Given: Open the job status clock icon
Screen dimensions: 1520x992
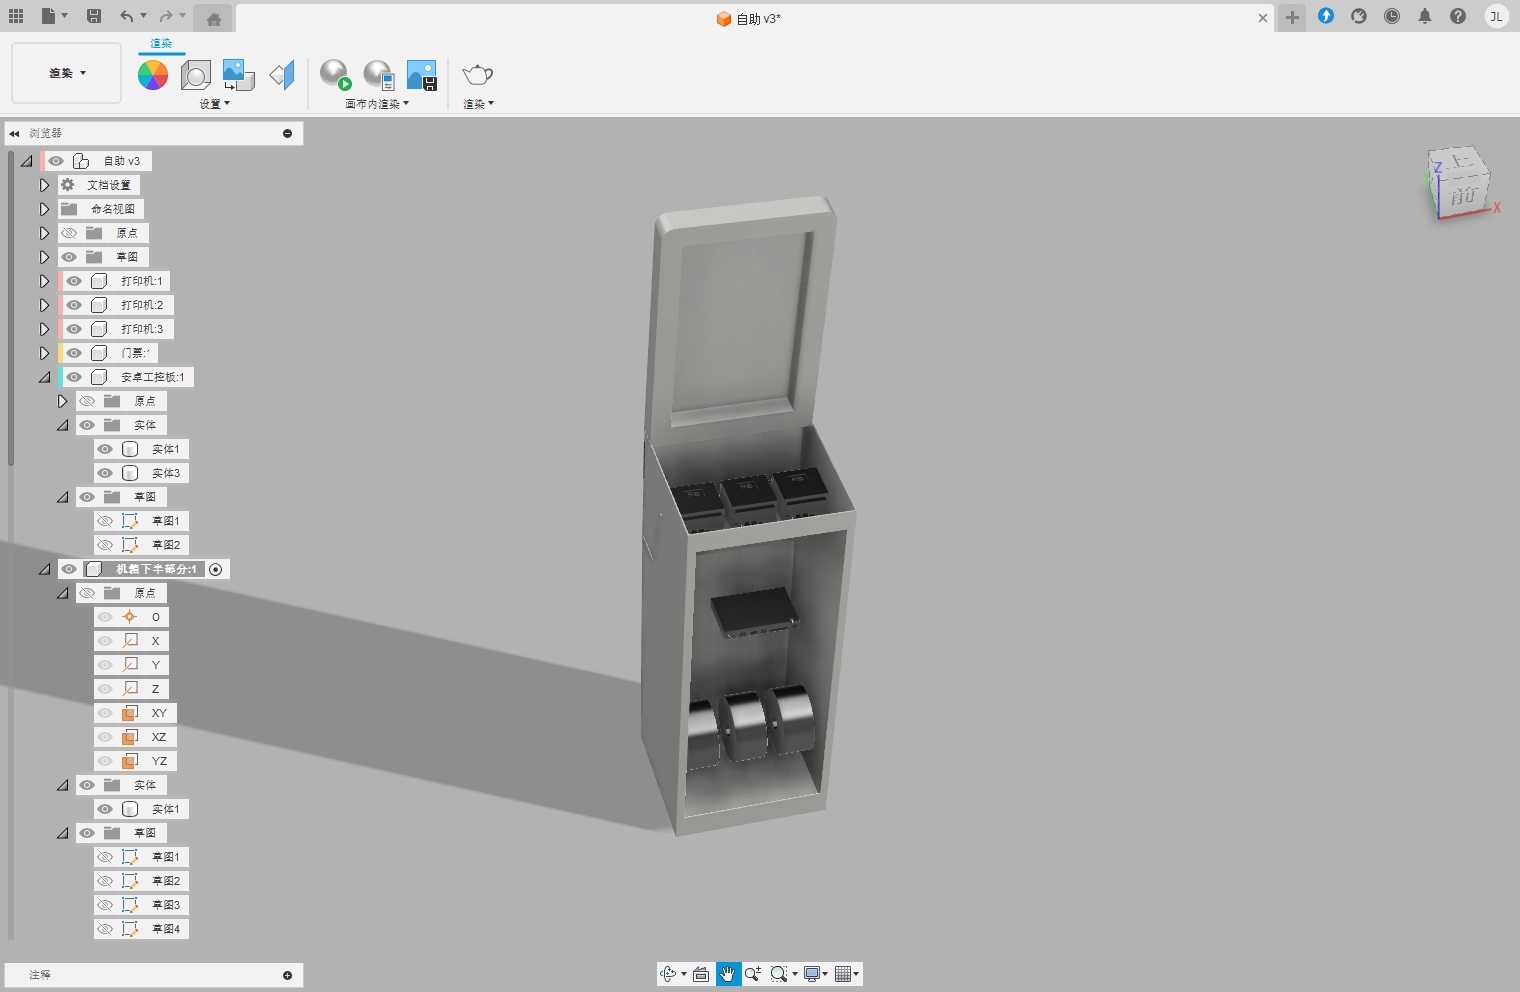Looking at the screenshot, I should pyautogui.click(x=1392, y=16).
